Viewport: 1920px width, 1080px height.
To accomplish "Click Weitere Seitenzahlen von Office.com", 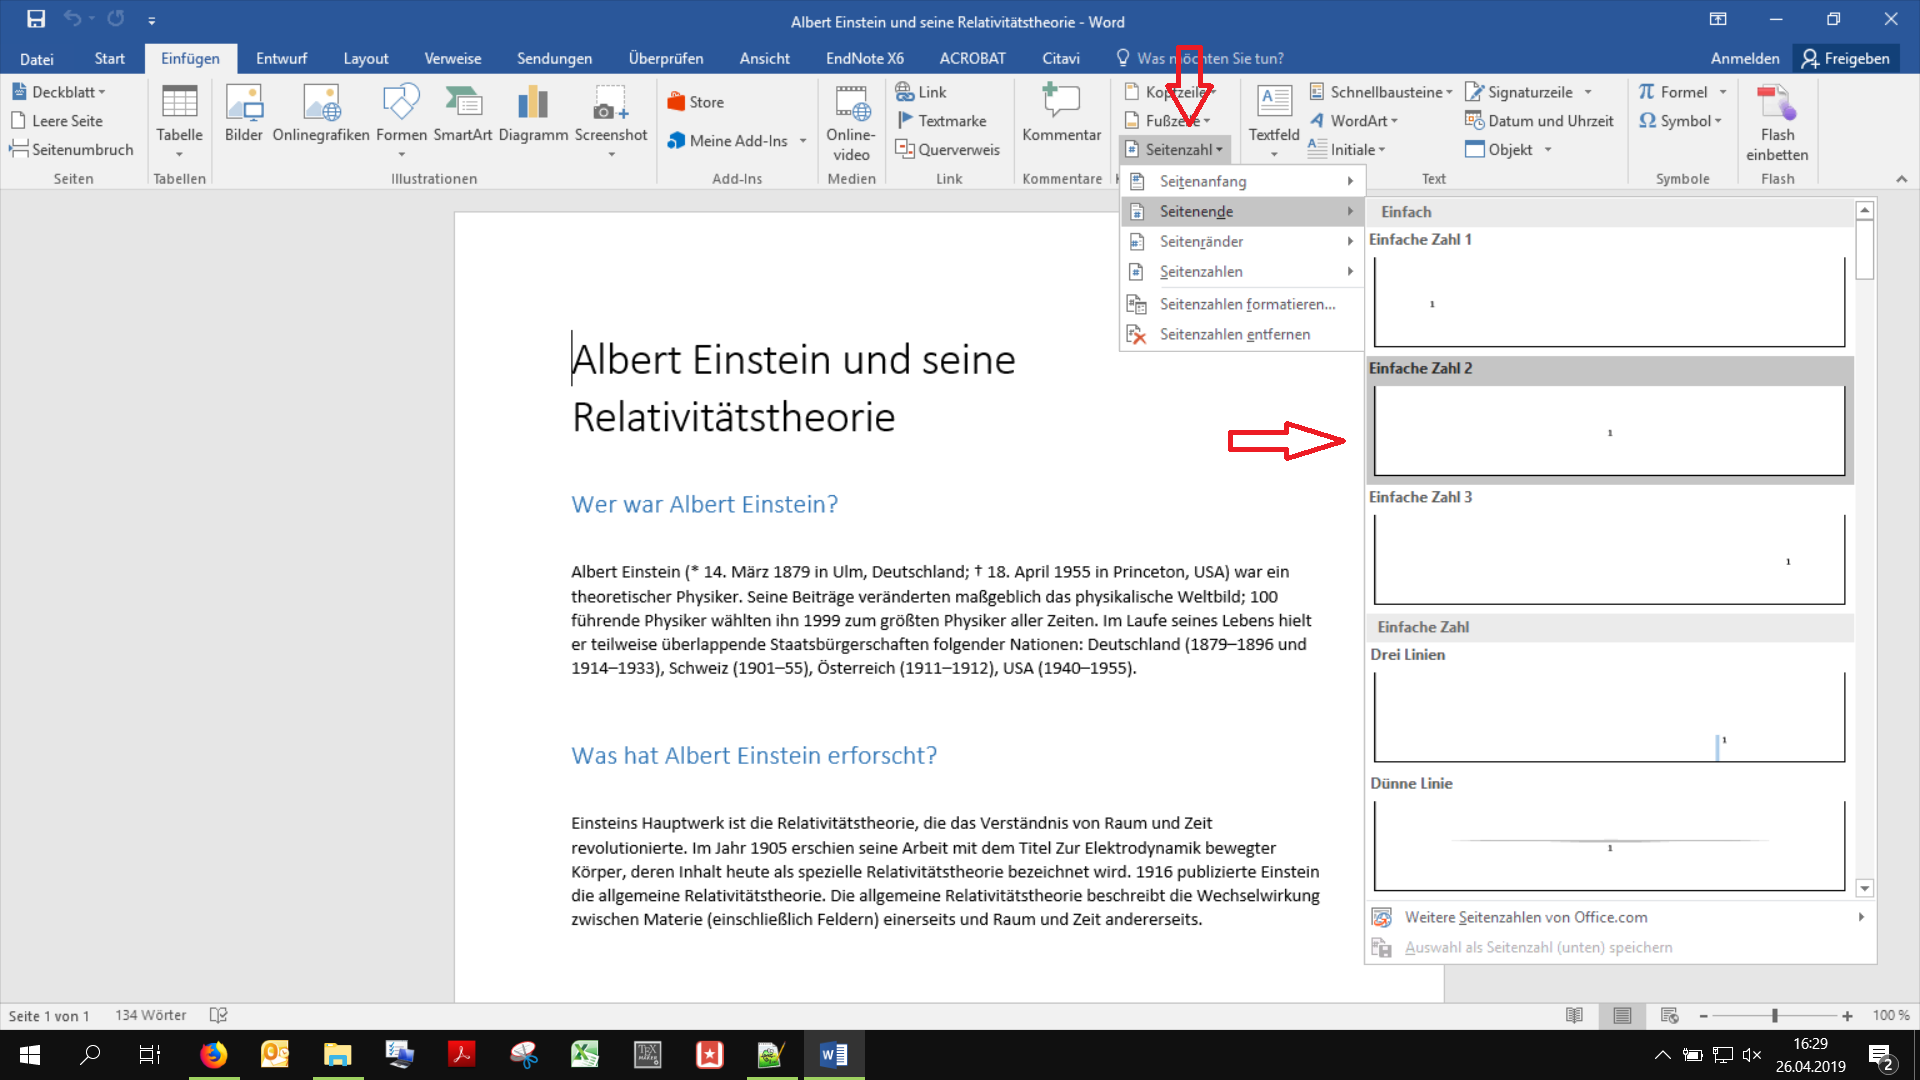I will pyautogui.click(x=1525, y=917).
